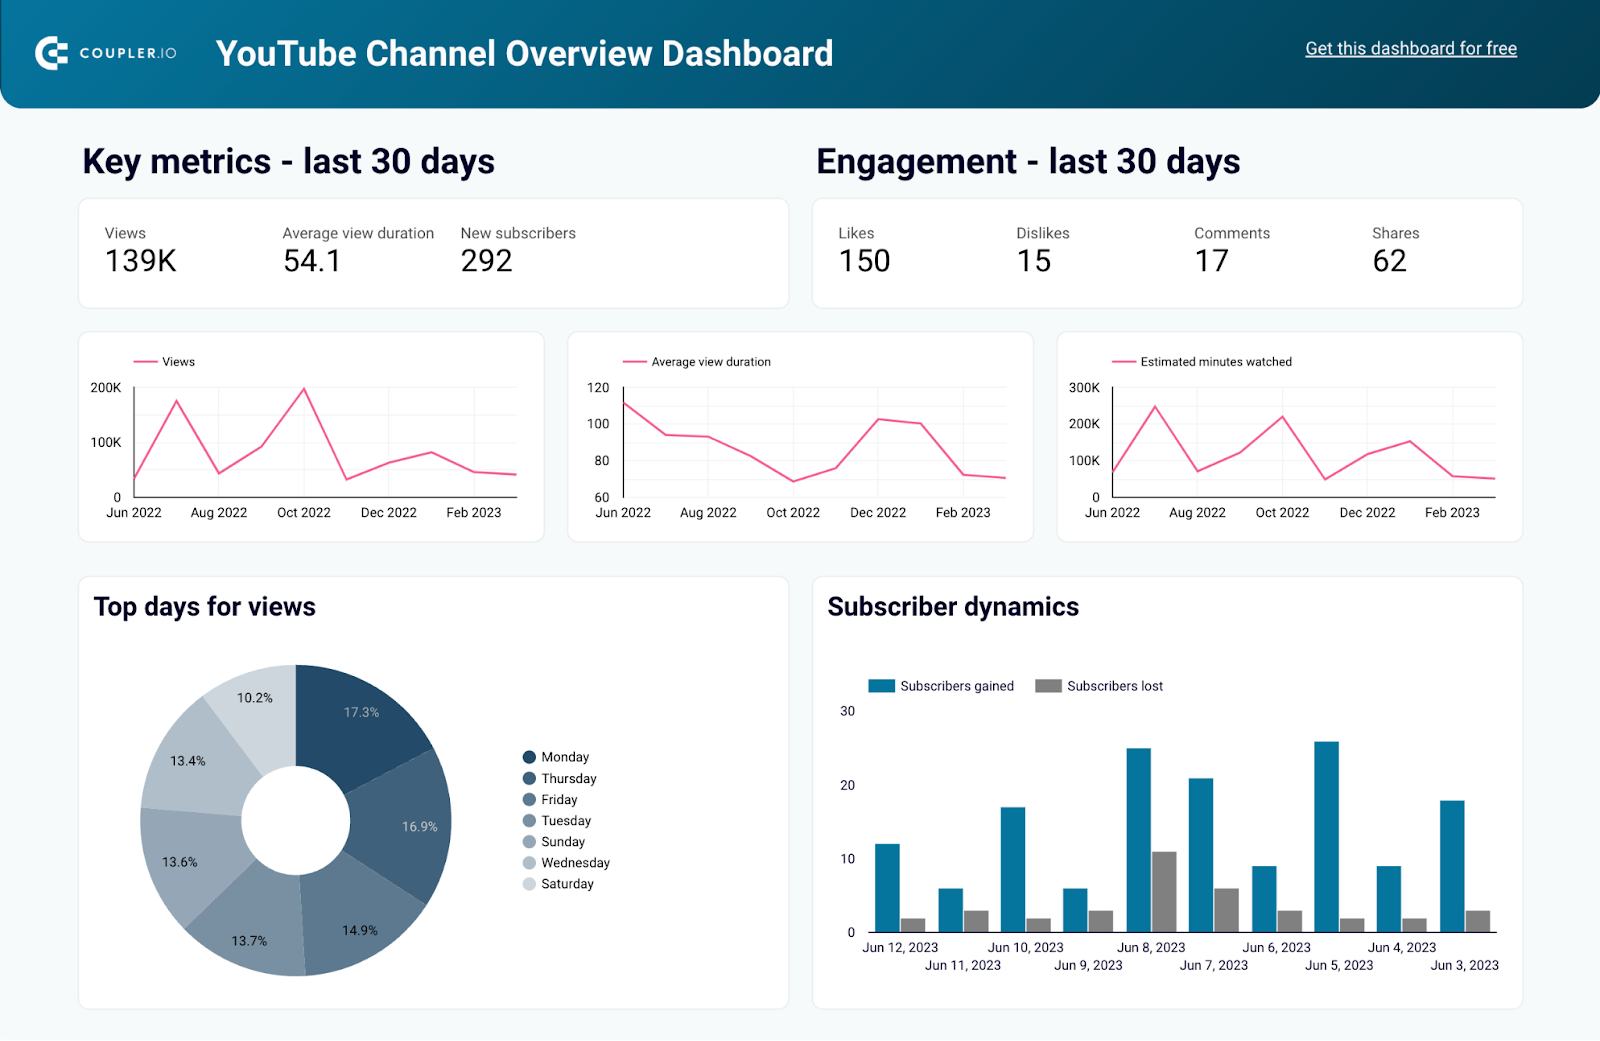Click the New subscribers 292 value
Viewport: 1600px width, 1041px height.
tap(486, 261)
